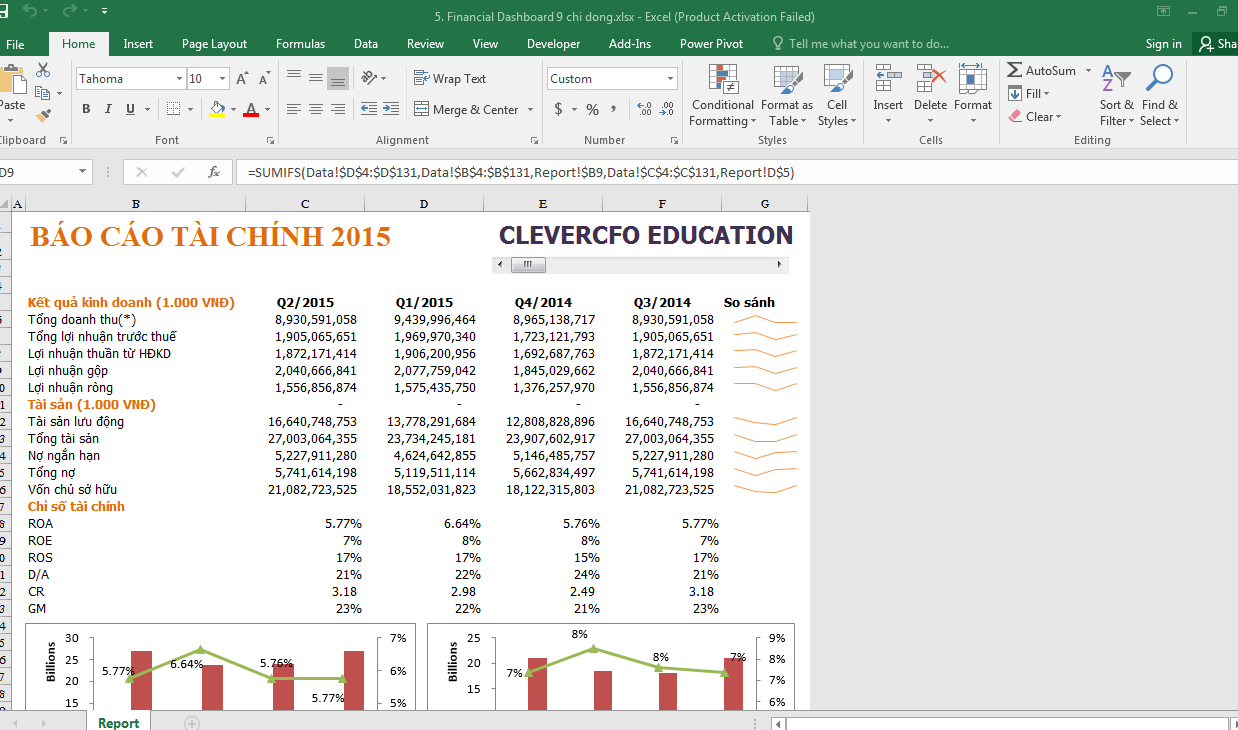
Task: Click Sign in link
Action: [1163, 44]
